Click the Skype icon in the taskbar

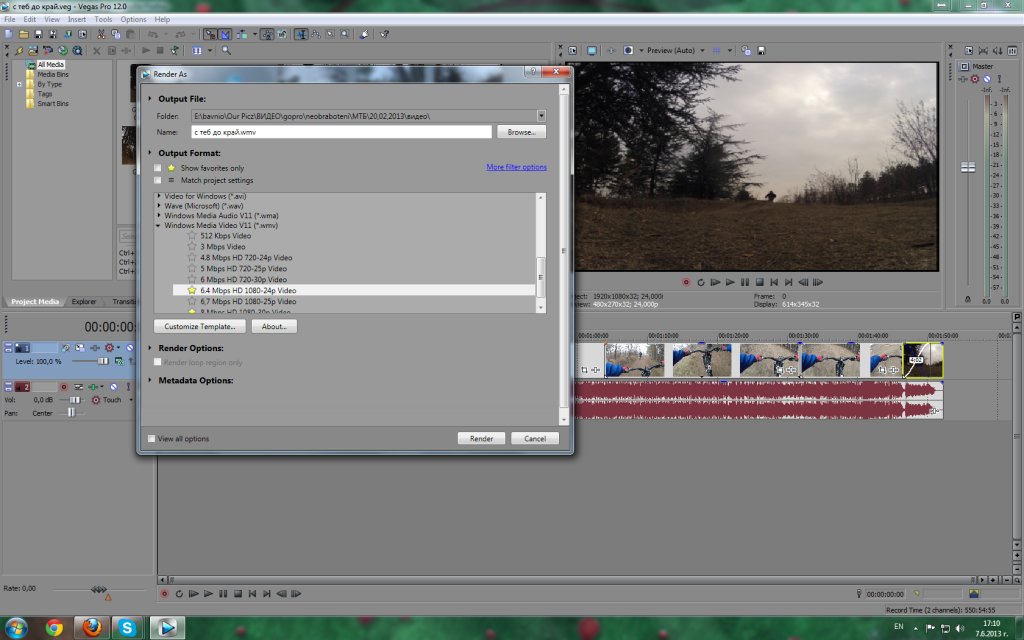pos(127,627)
